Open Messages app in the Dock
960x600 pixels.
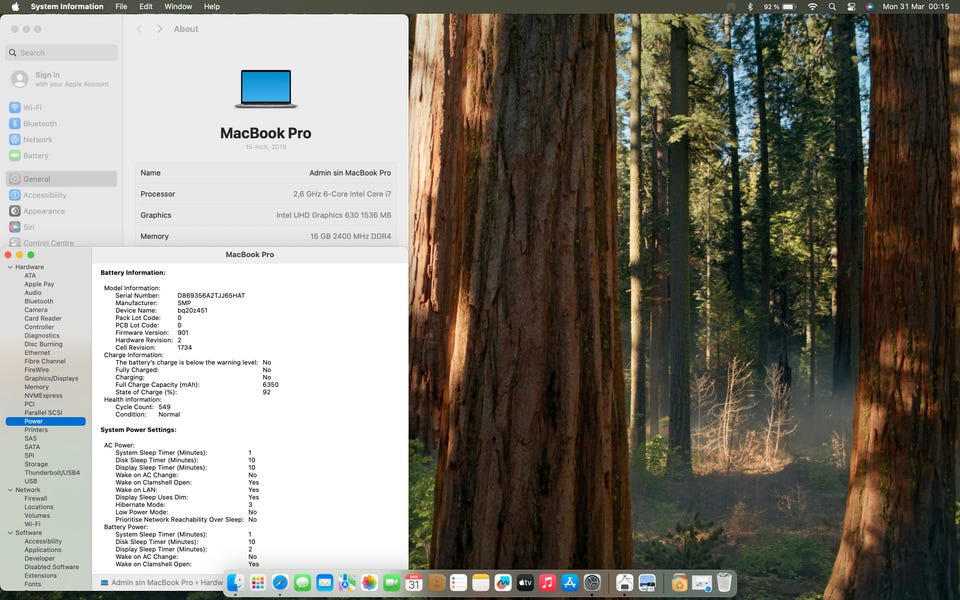(x=302, y=582)
